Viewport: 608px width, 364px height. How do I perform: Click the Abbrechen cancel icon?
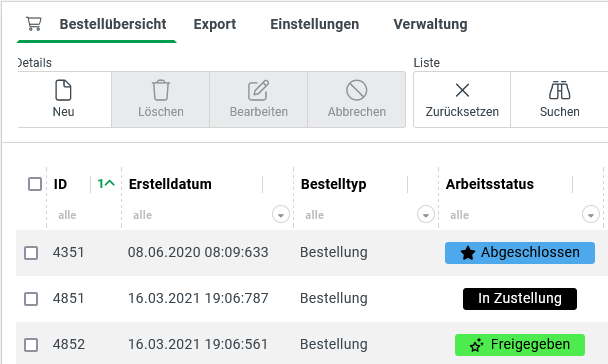point(356,90)
